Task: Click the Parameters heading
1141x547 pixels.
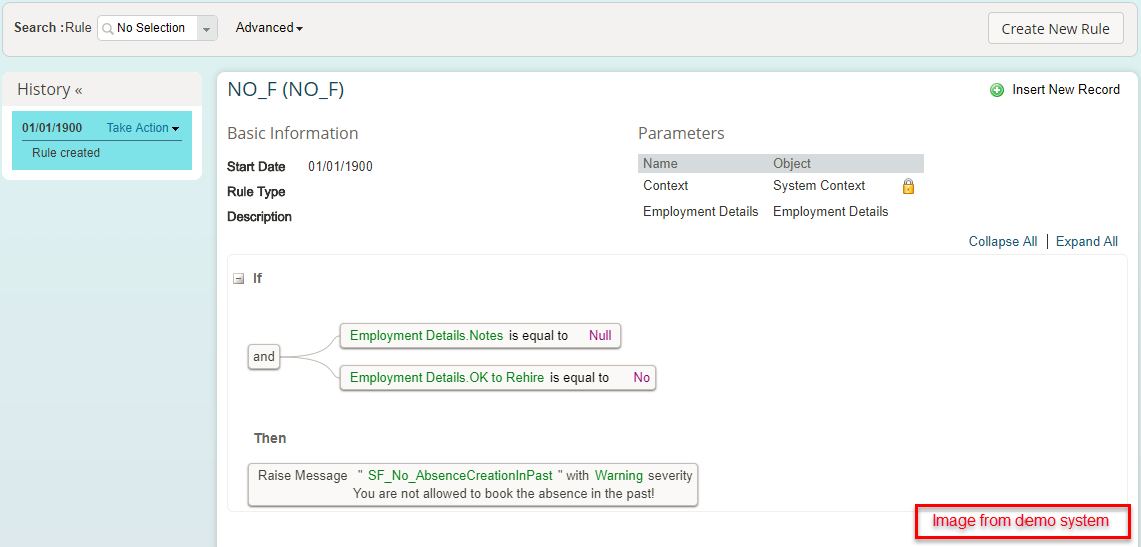Action: coord(681,134)
